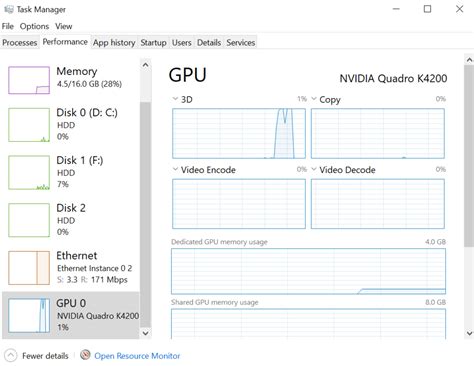Select Disk 1 (F:) graph thumbnail

(x=29, y=172)
